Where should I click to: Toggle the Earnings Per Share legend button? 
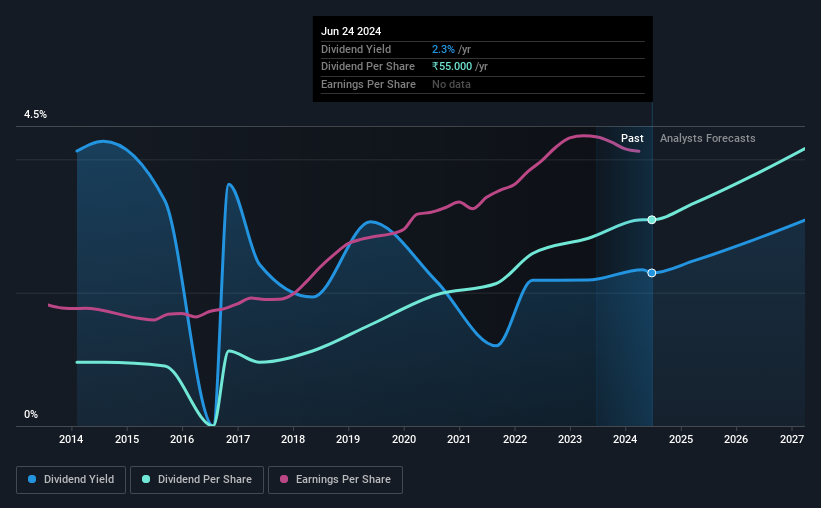pyautogui.click(x=335, y=480)
